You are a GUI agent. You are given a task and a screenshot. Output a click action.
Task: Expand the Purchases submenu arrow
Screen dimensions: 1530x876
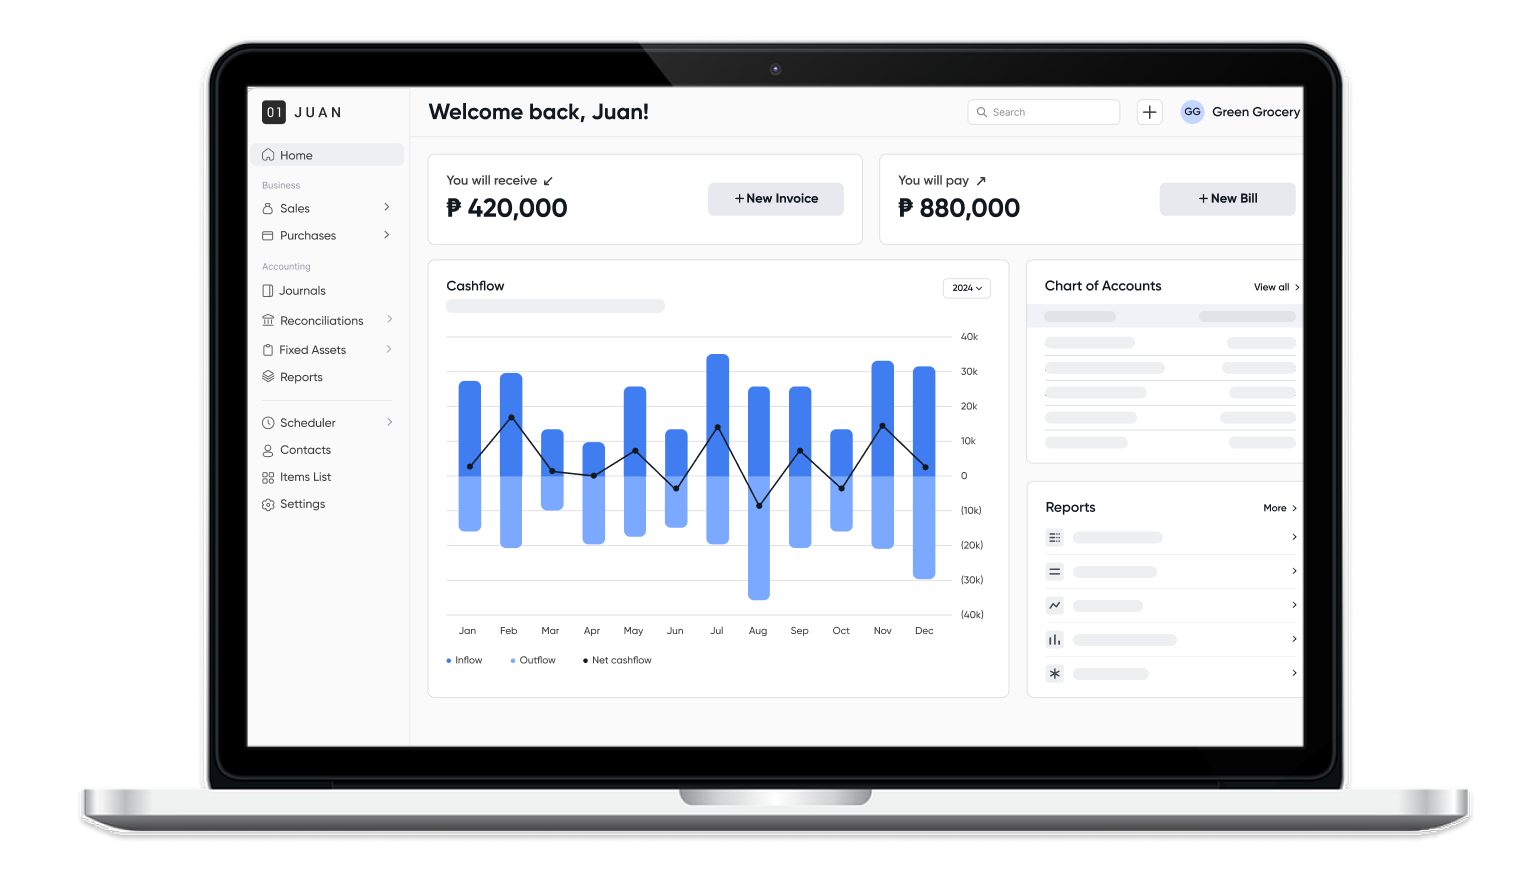[x=387, y=235]
